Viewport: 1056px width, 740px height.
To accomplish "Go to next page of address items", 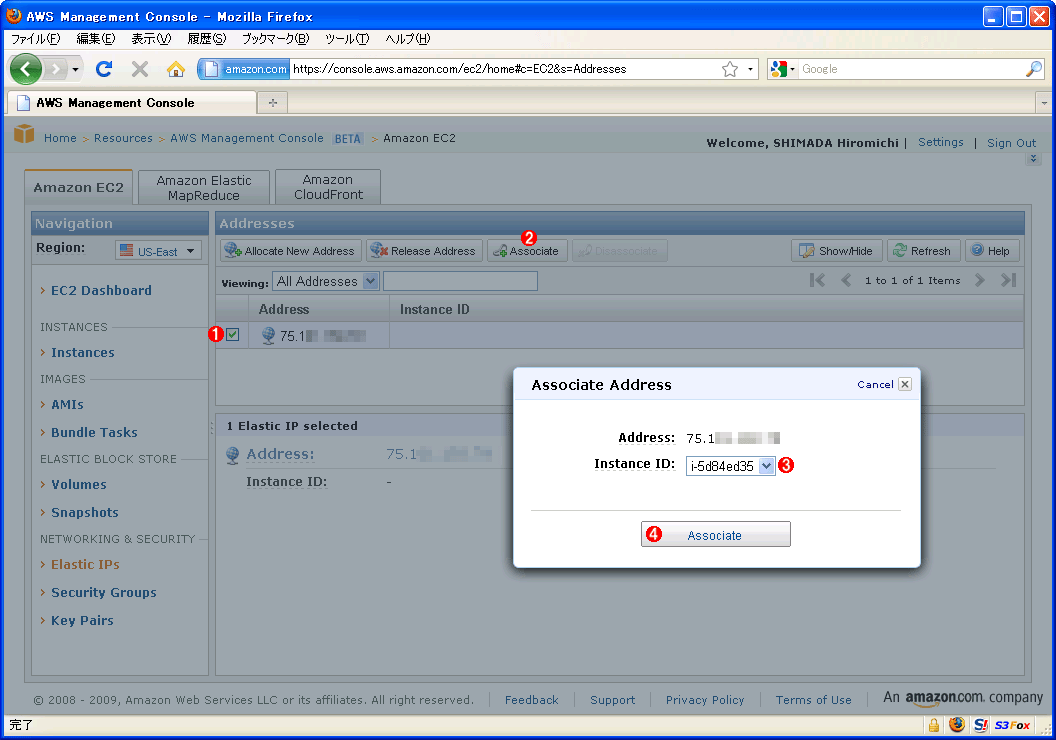I will 980,280.
